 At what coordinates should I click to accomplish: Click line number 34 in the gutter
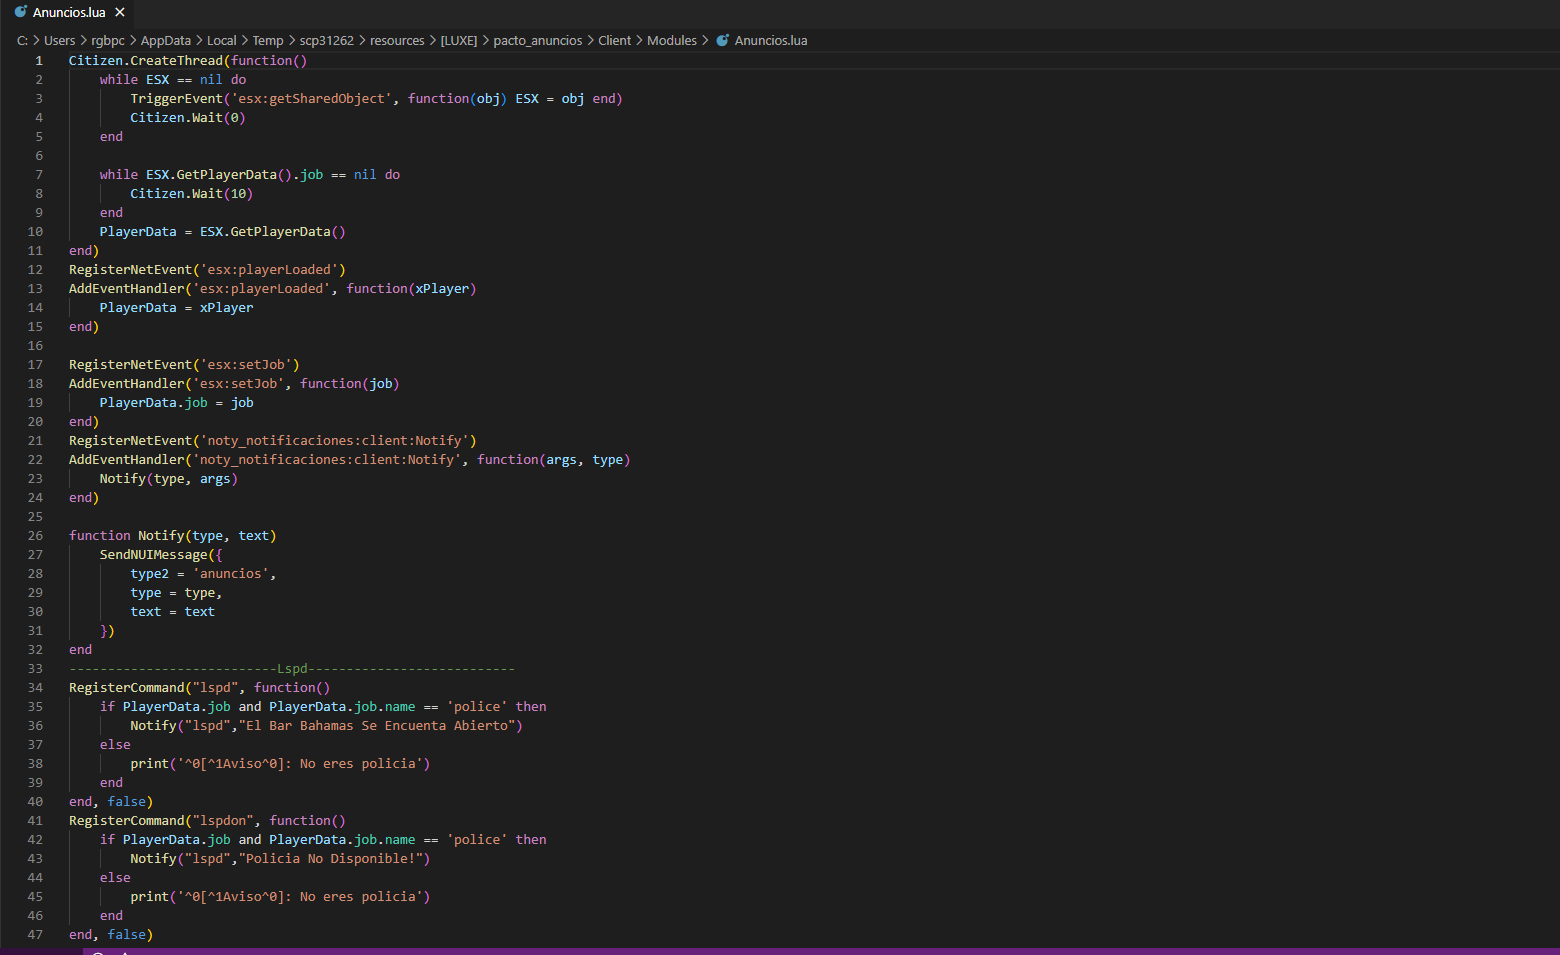pyautogui.click(x=35, y=687)
